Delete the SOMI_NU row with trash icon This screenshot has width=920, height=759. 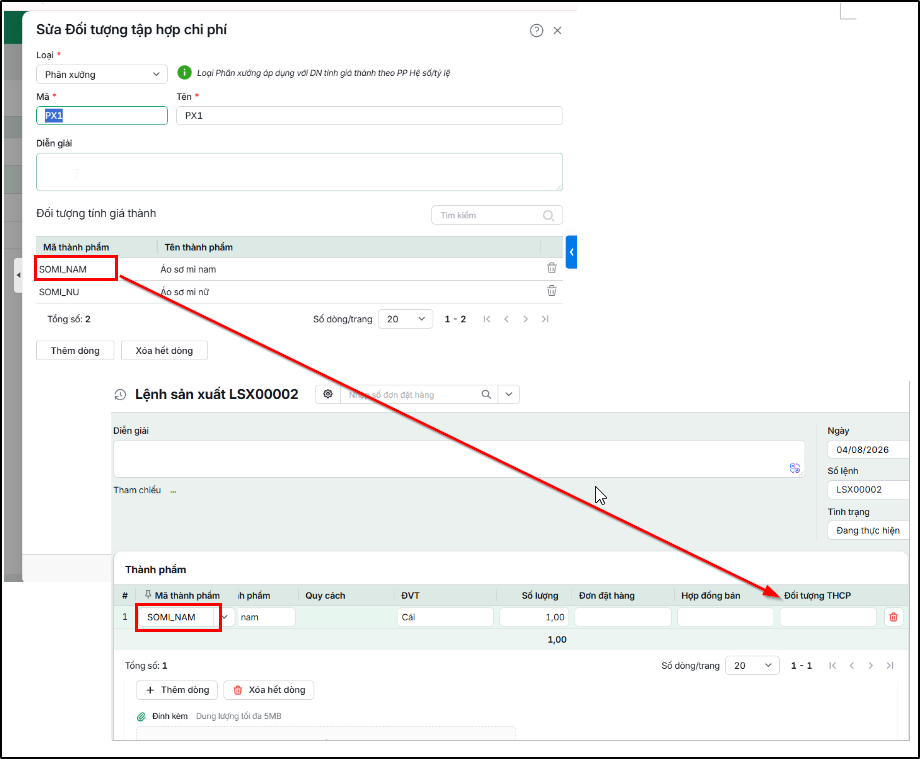click(552, 290)
